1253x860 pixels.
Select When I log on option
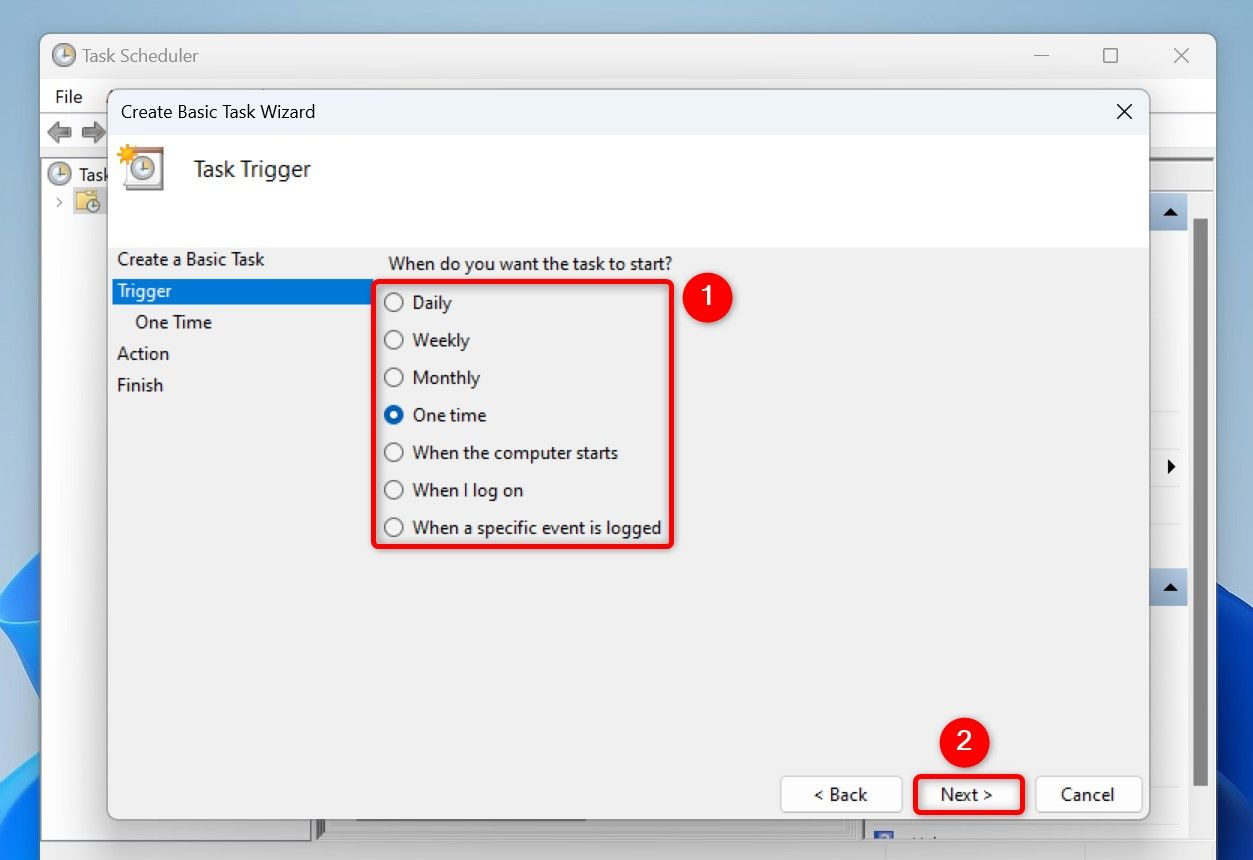pyautogui.click(x=454, y=490)
